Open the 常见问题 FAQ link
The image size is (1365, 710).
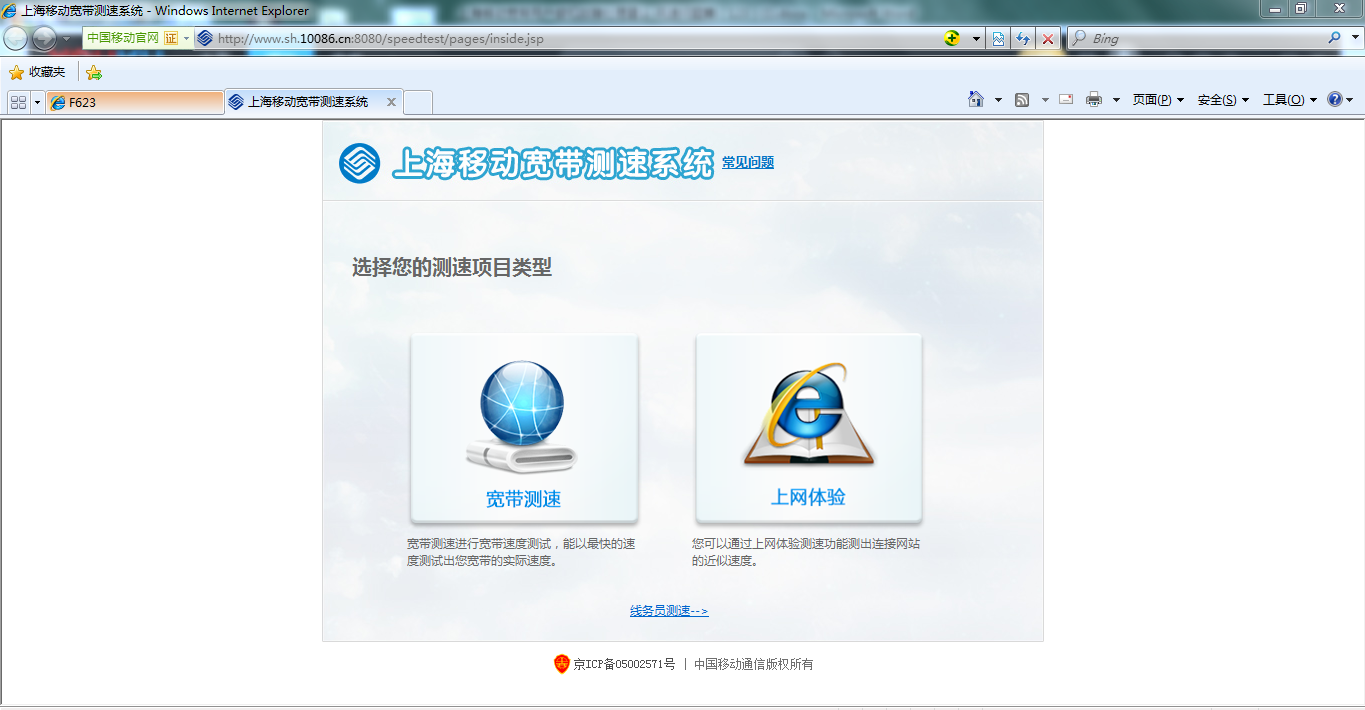[x=748, y=162]
